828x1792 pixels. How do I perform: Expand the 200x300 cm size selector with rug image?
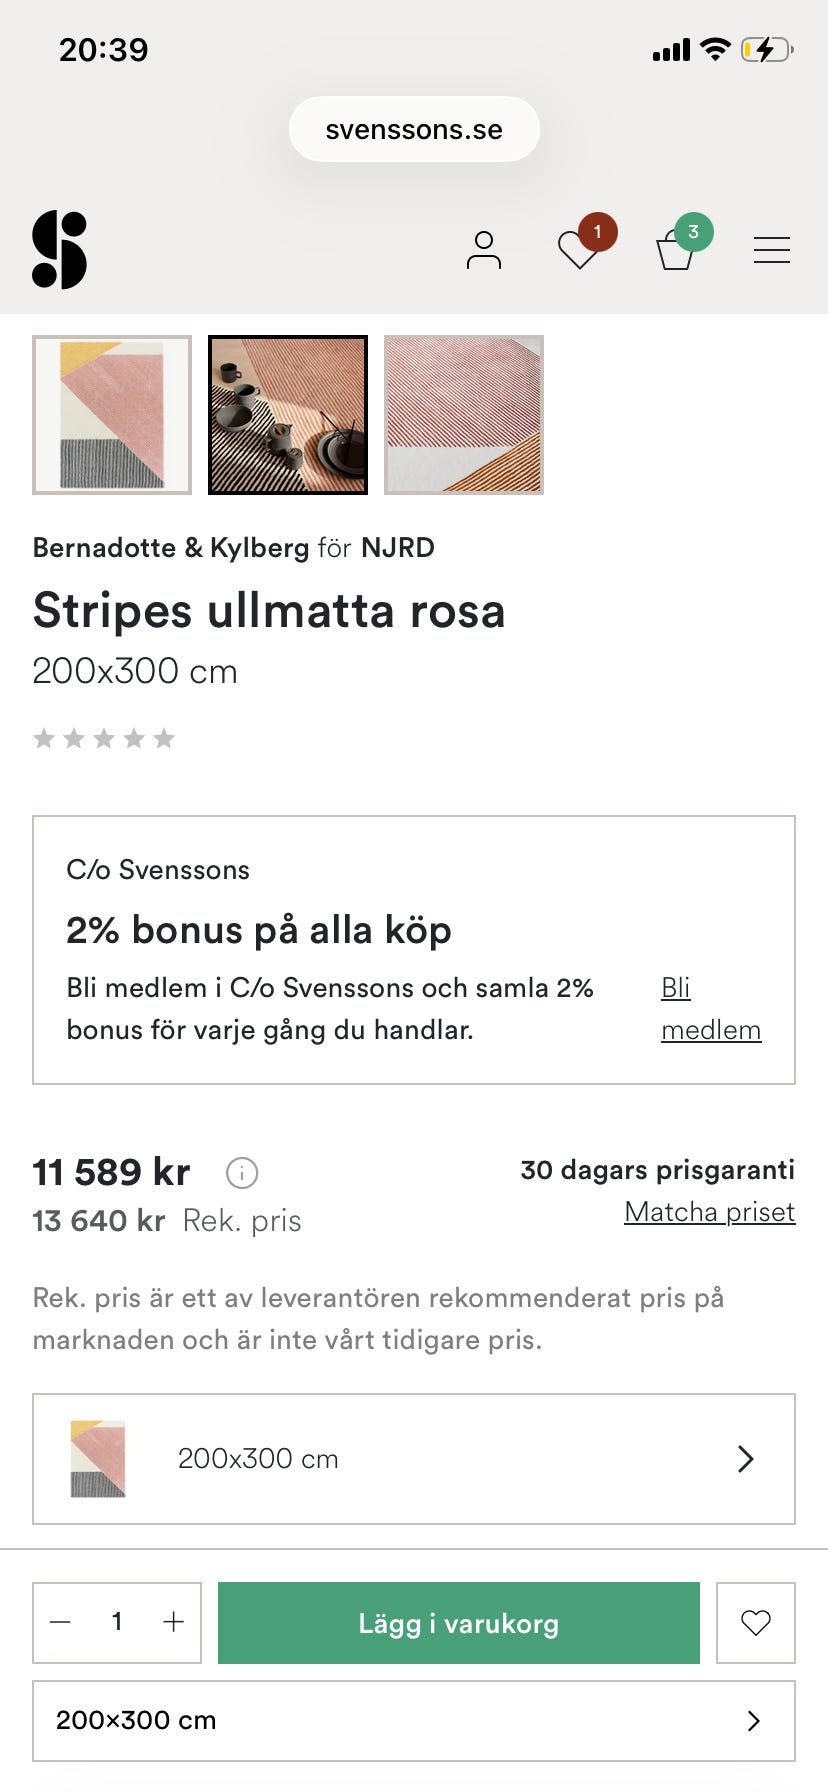point(414,1459)
